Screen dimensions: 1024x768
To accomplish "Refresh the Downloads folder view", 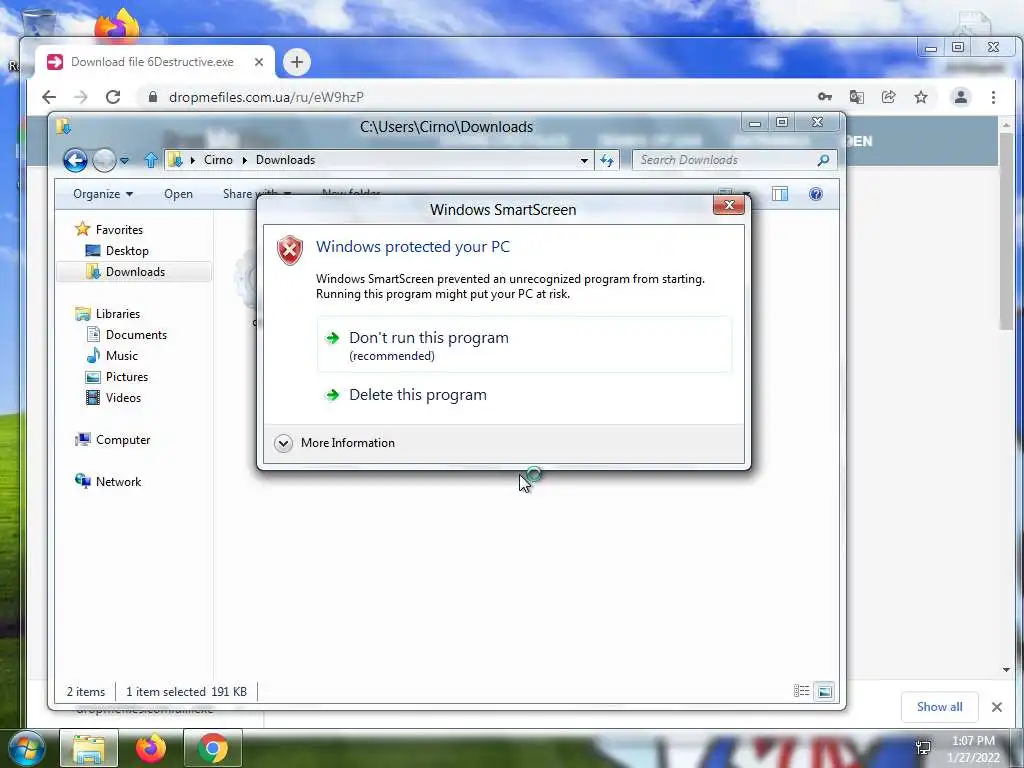I will tap(607, 160).
